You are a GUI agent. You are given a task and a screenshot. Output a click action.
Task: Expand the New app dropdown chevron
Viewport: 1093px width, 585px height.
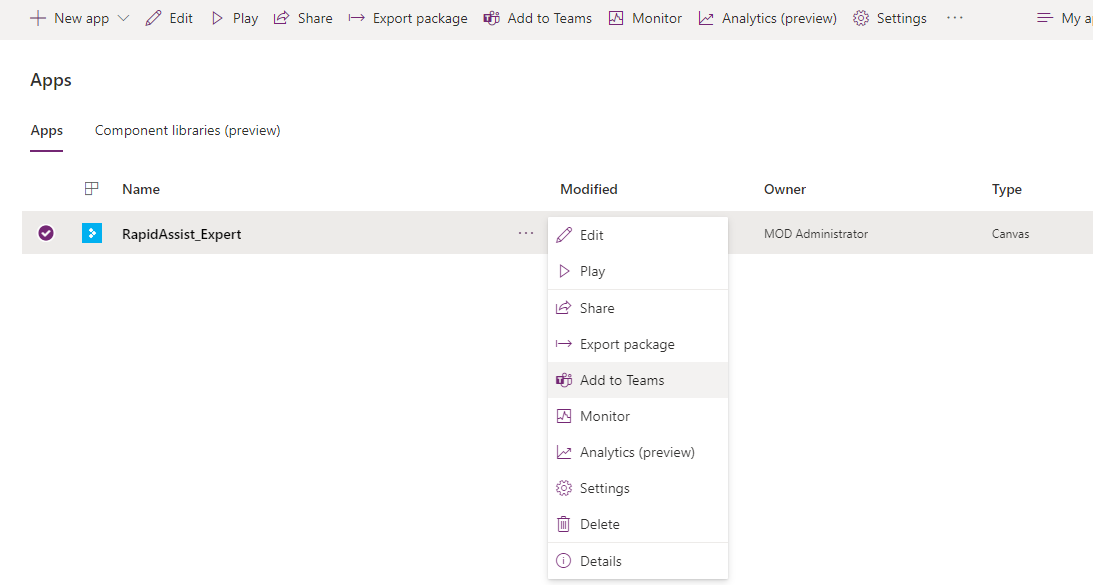click(124, 18)
